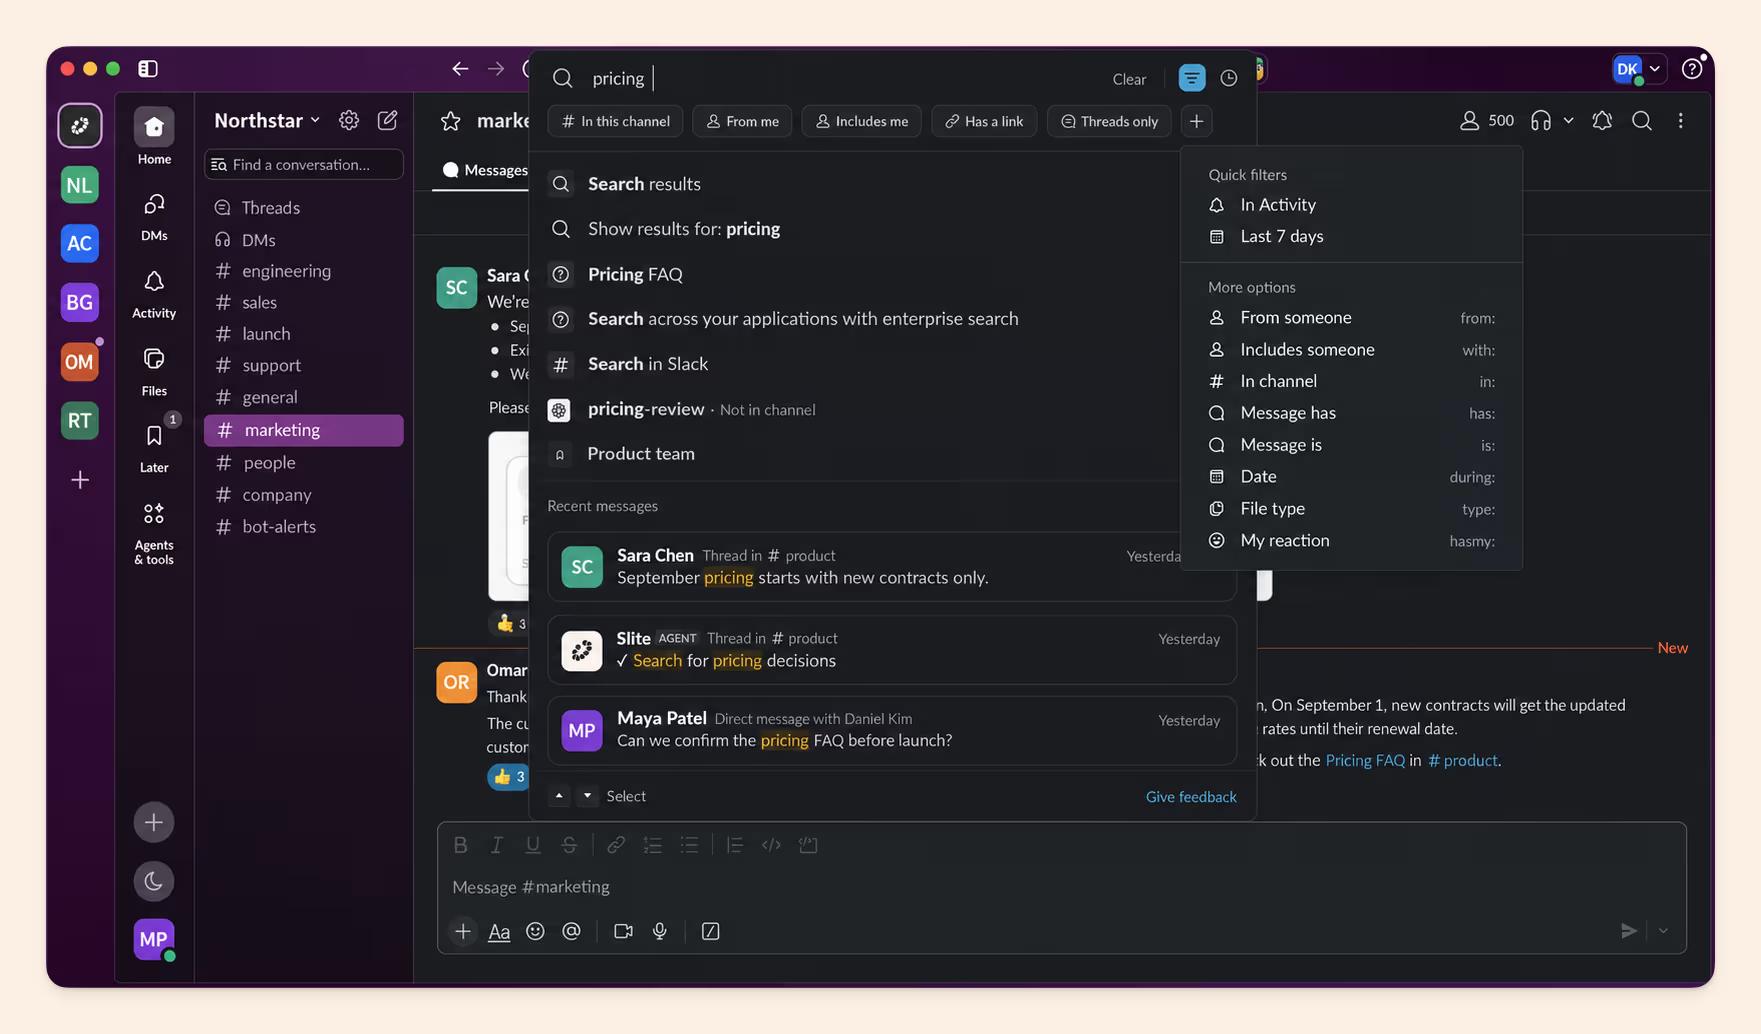
Task: Open the #product channel link
Action: [x=1463, y=760]
